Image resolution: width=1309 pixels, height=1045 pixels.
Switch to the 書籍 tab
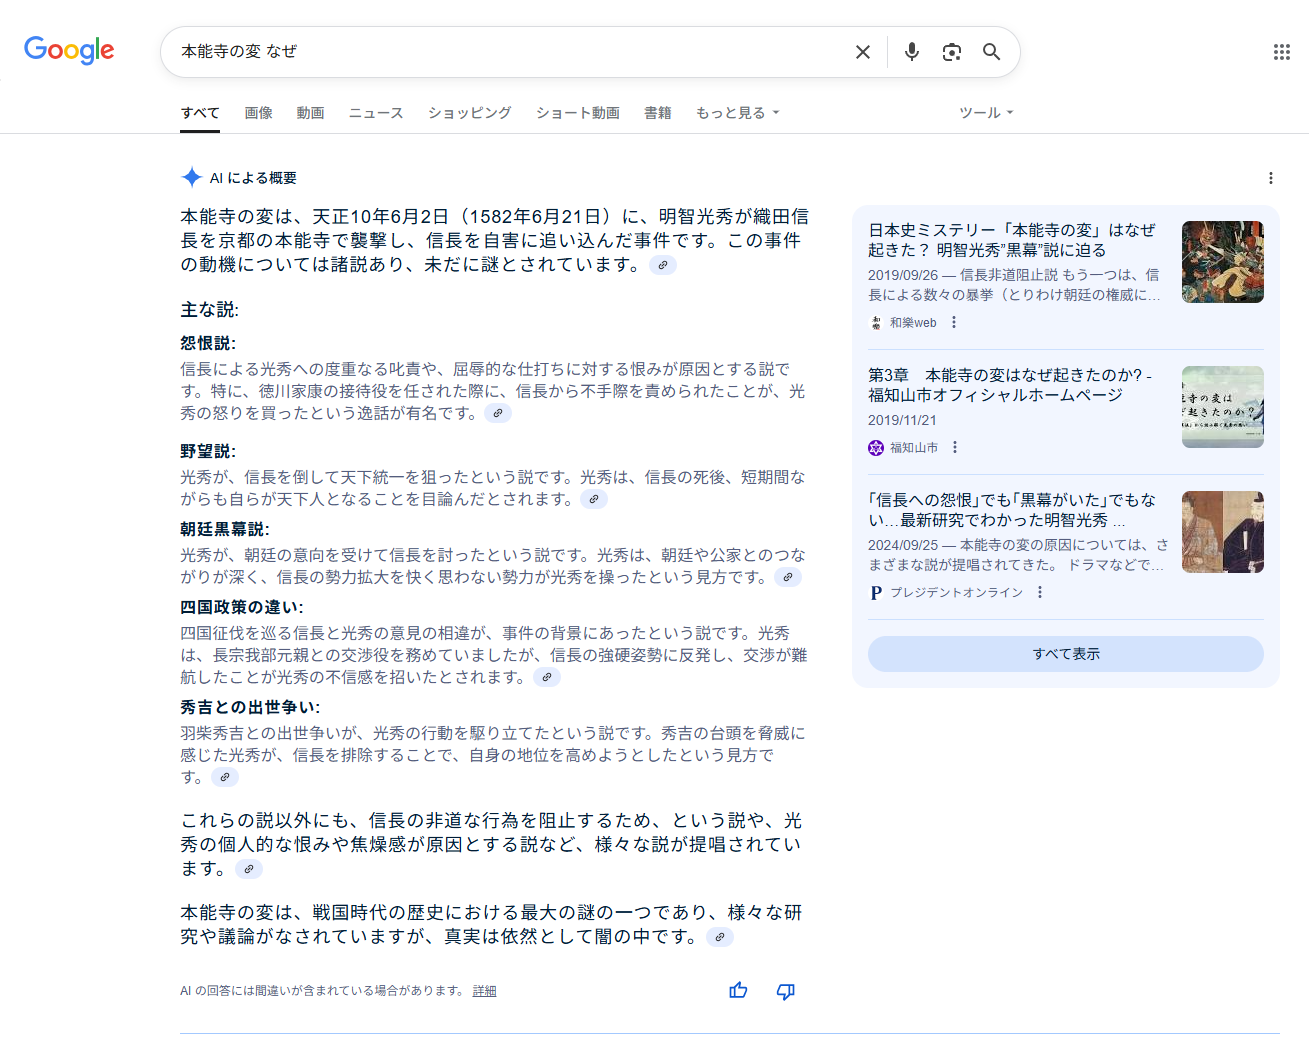pos(658,113)
